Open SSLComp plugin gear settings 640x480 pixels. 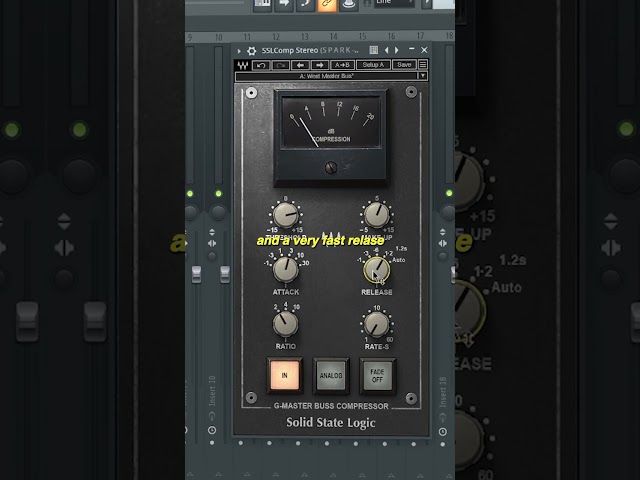click(252, 51)
